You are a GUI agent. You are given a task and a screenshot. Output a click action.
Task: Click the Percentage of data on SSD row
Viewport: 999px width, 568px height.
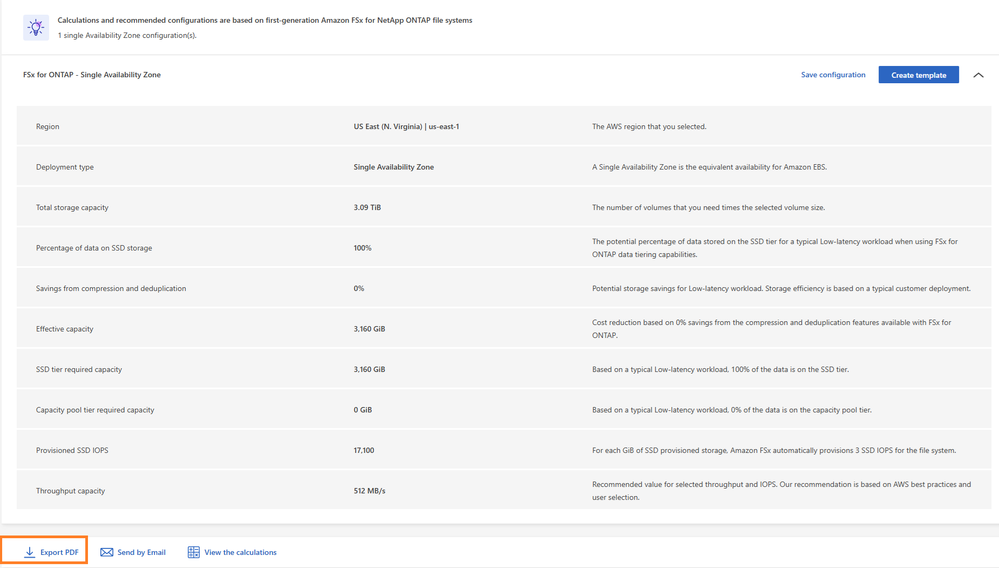pyautogui.click(x=94, y=248)
